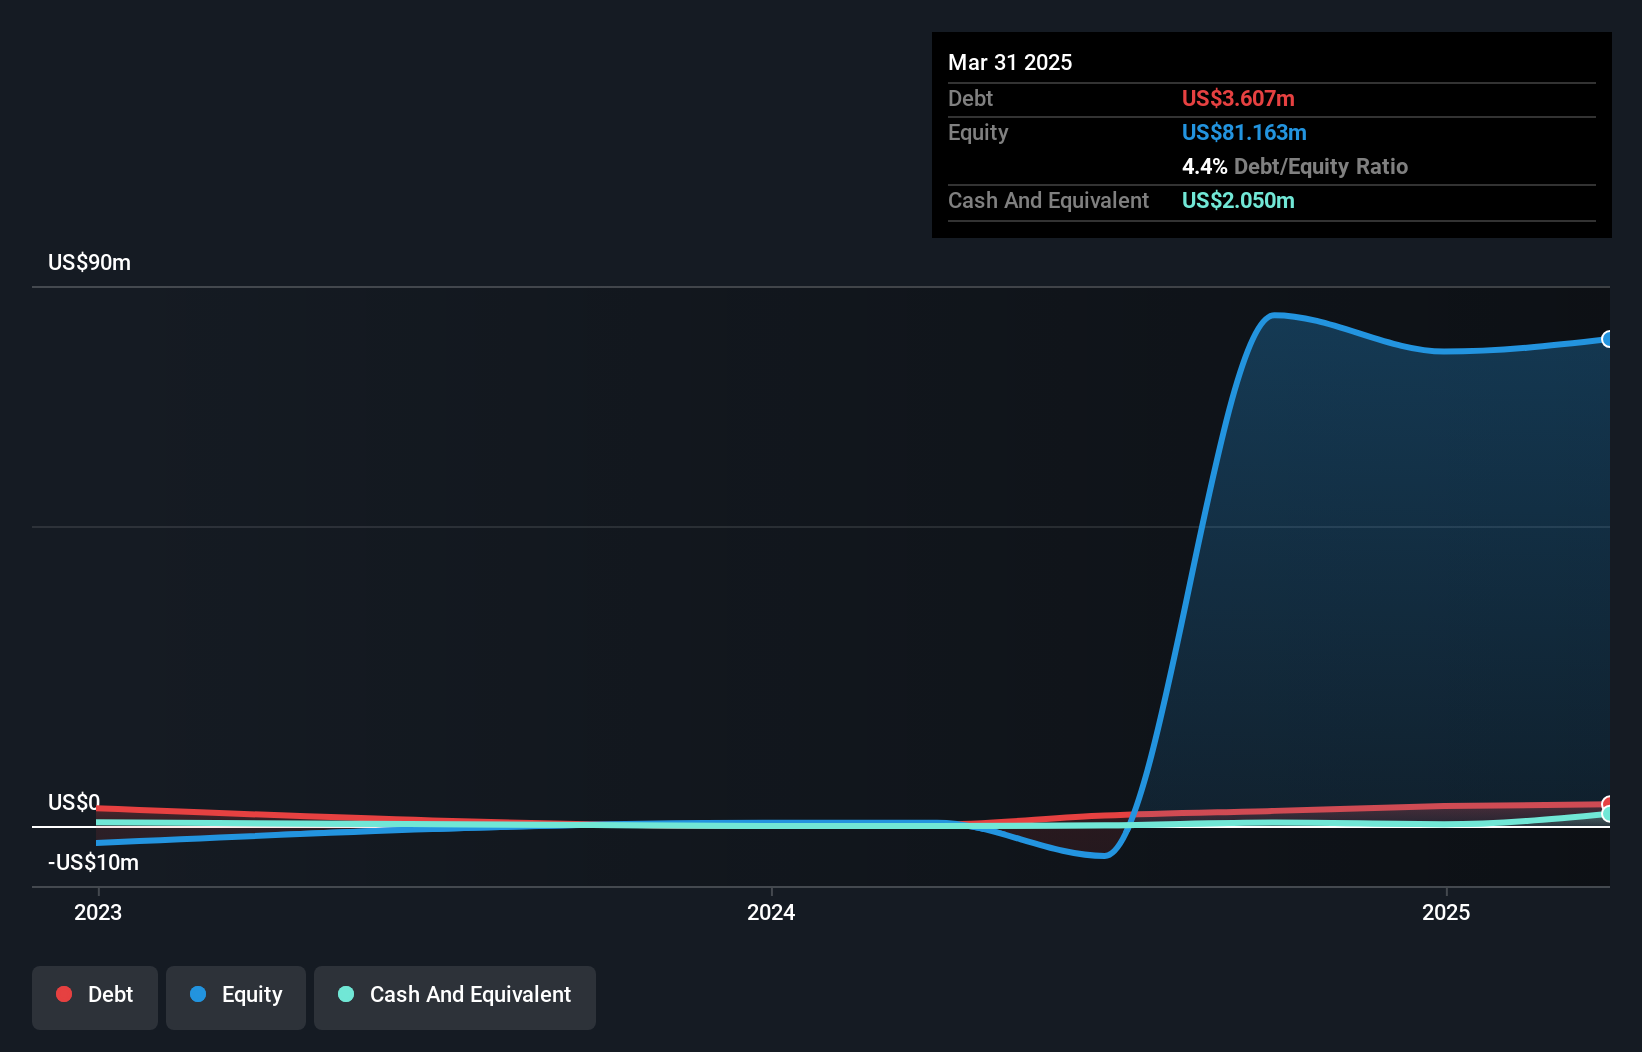The image size is (1642, 1052).
Task: Click the red Debt legend dot
Action: (64, 994)
